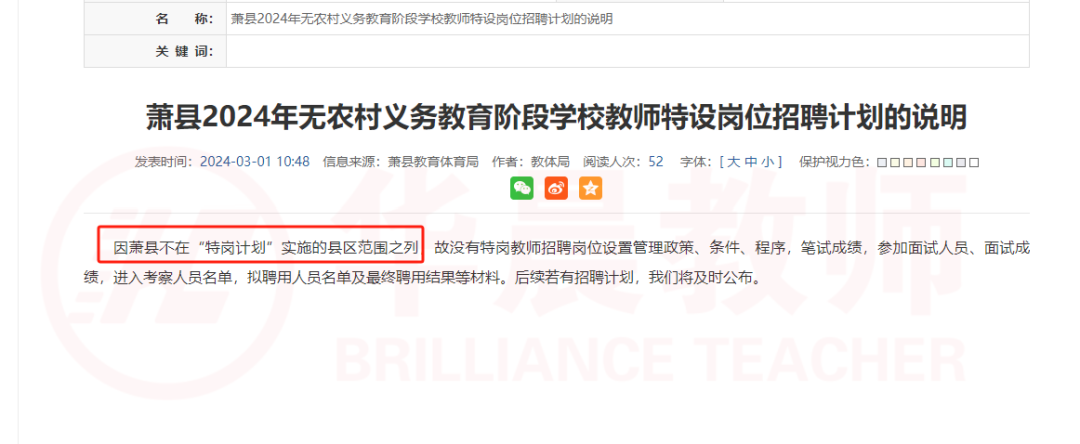Share the article via the WeChat icon

(521, 188)
